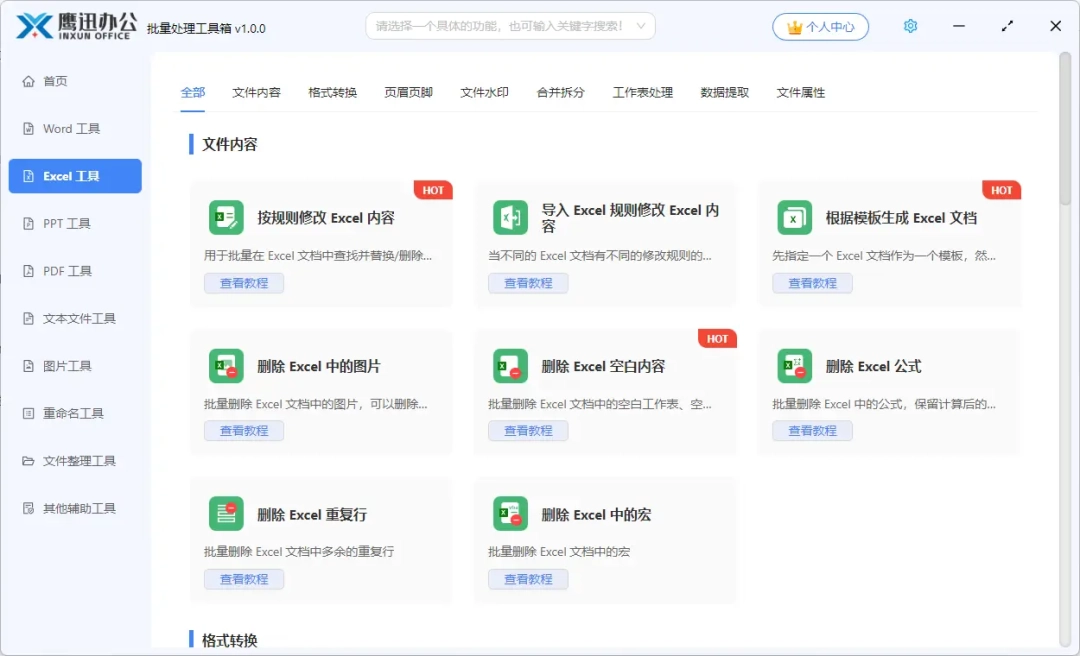Click the 删除 Excel 中的图片 tool icon
The image size is (1080, 656).
click(226, 365)
